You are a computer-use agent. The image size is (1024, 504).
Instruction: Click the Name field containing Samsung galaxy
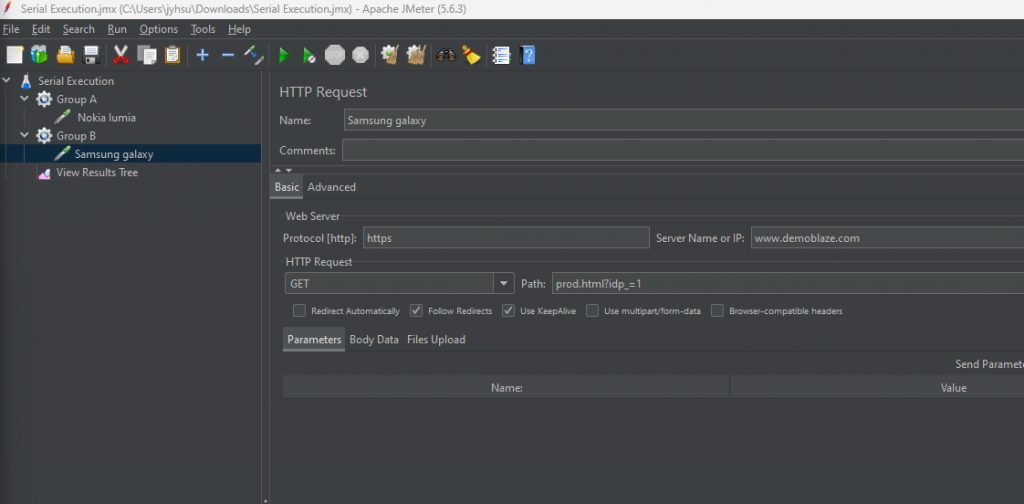684,121
